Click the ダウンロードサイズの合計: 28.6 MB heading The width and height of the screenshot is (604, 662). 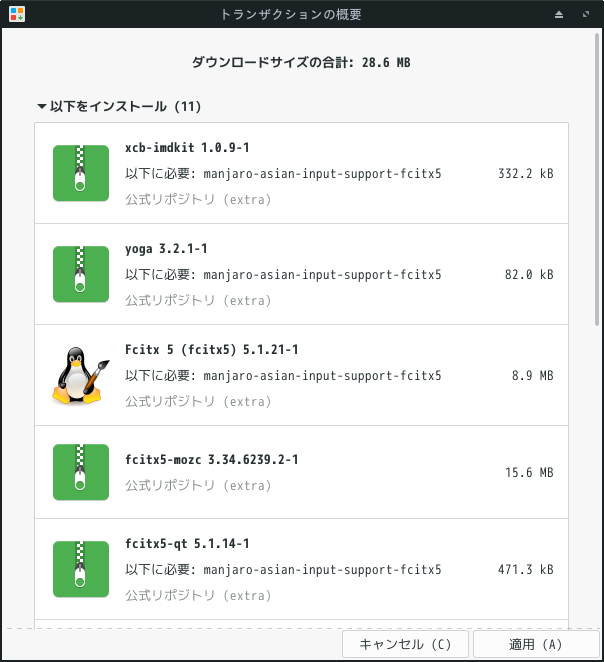click(x=301, y=62)
